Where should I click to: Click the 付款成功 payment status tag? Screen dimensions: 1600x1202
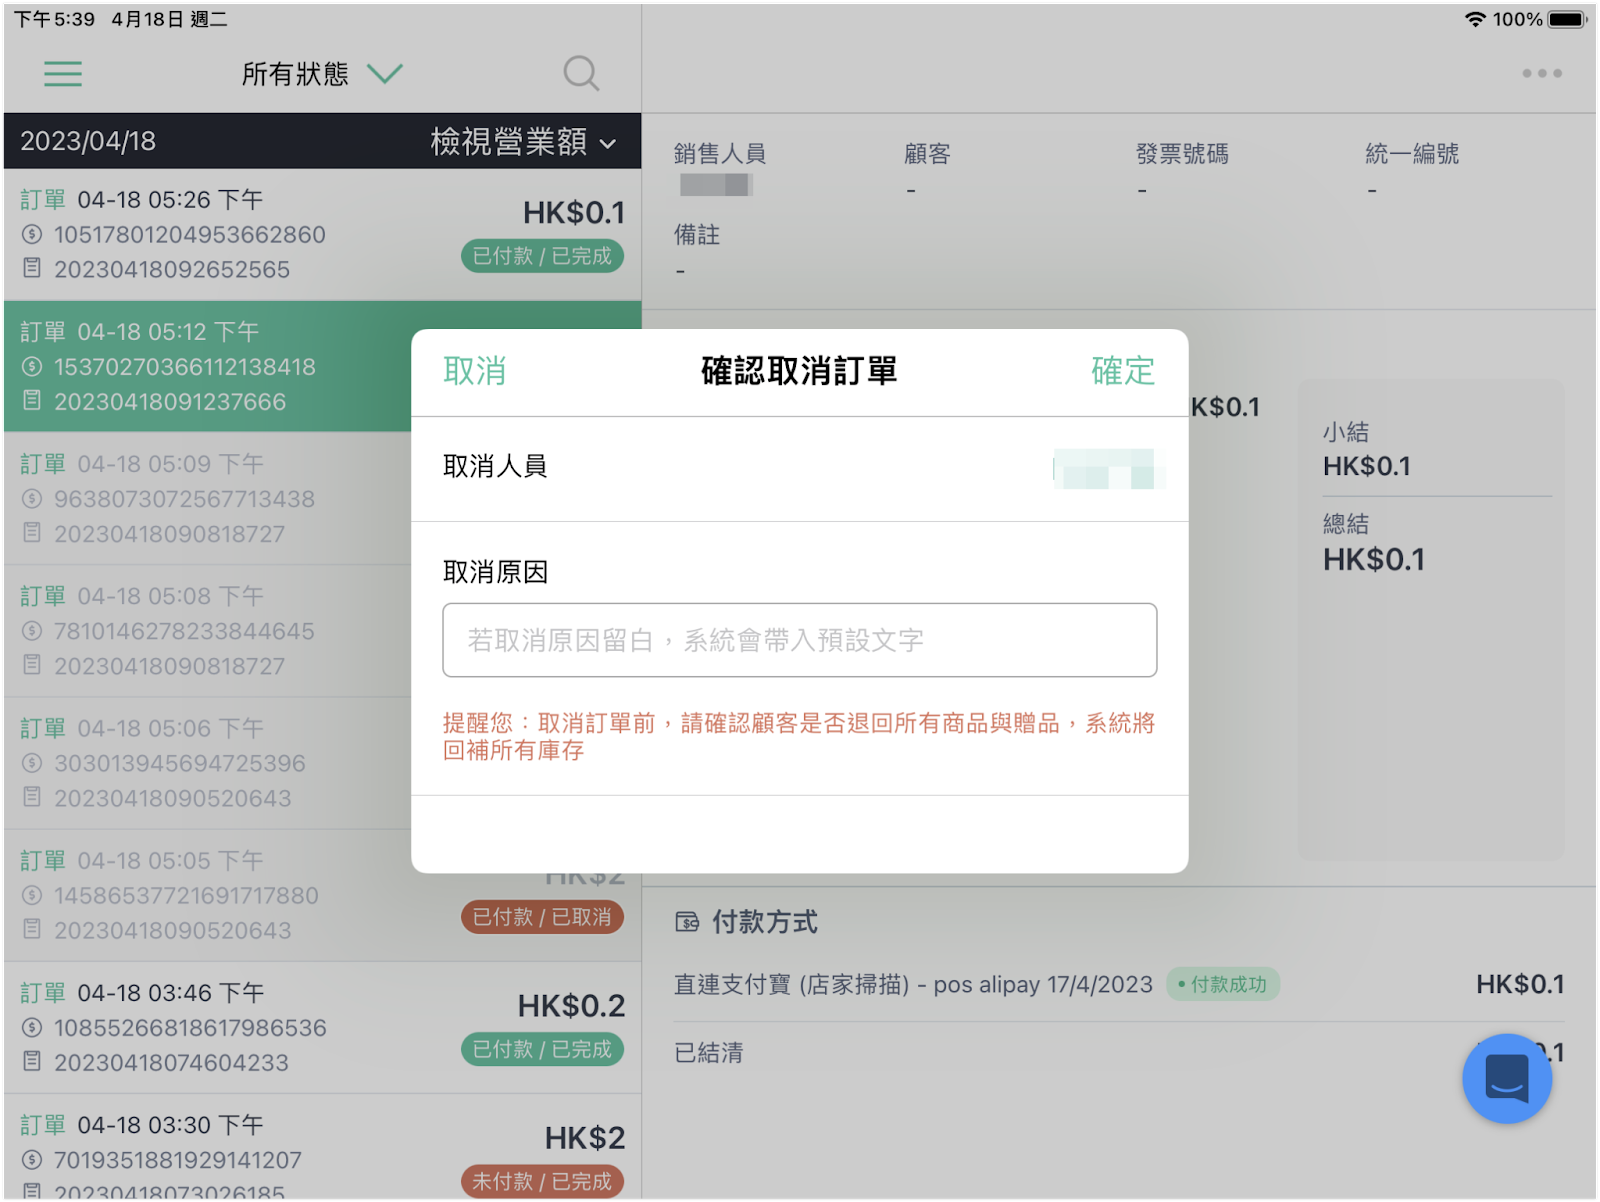(1223, 984)
